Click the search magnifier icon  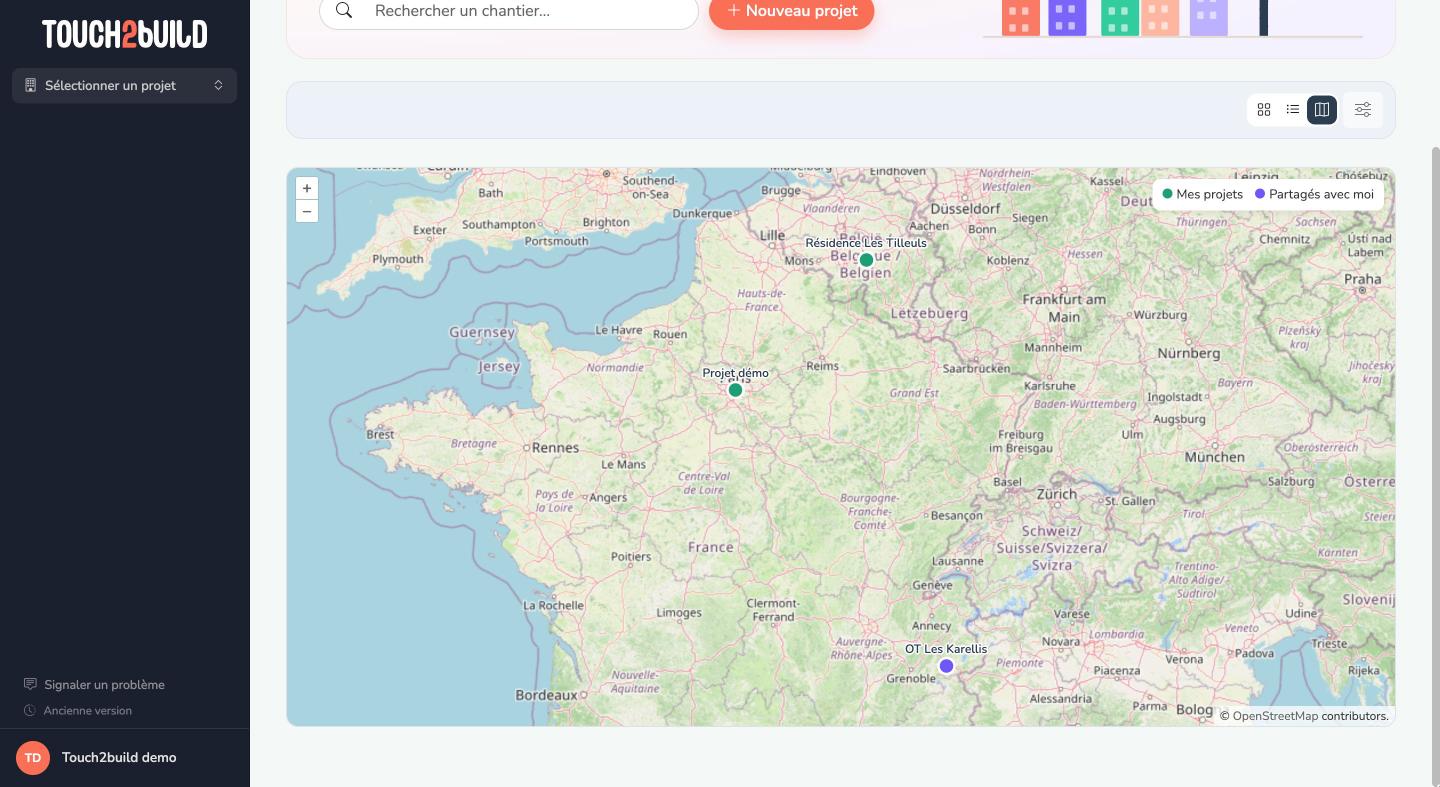tap(344, 11)
